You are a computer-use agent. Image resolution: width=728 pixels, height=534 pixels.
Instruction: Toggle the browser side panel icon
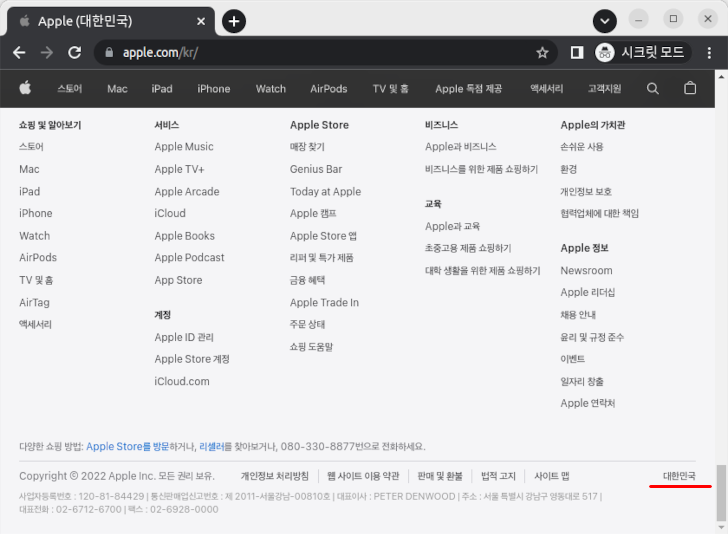click(x=577, y=52)
